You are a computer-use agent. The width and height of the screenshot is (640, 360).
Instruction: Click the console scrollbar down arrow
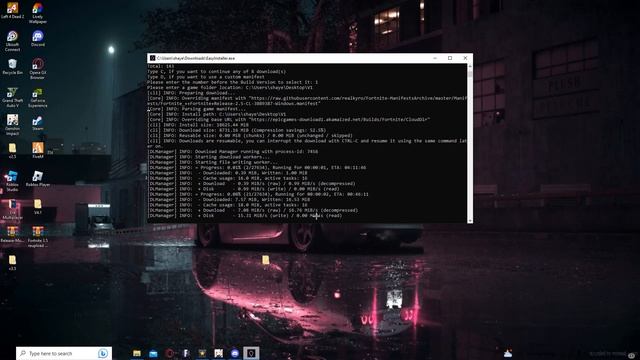click(x=470, y=220)
